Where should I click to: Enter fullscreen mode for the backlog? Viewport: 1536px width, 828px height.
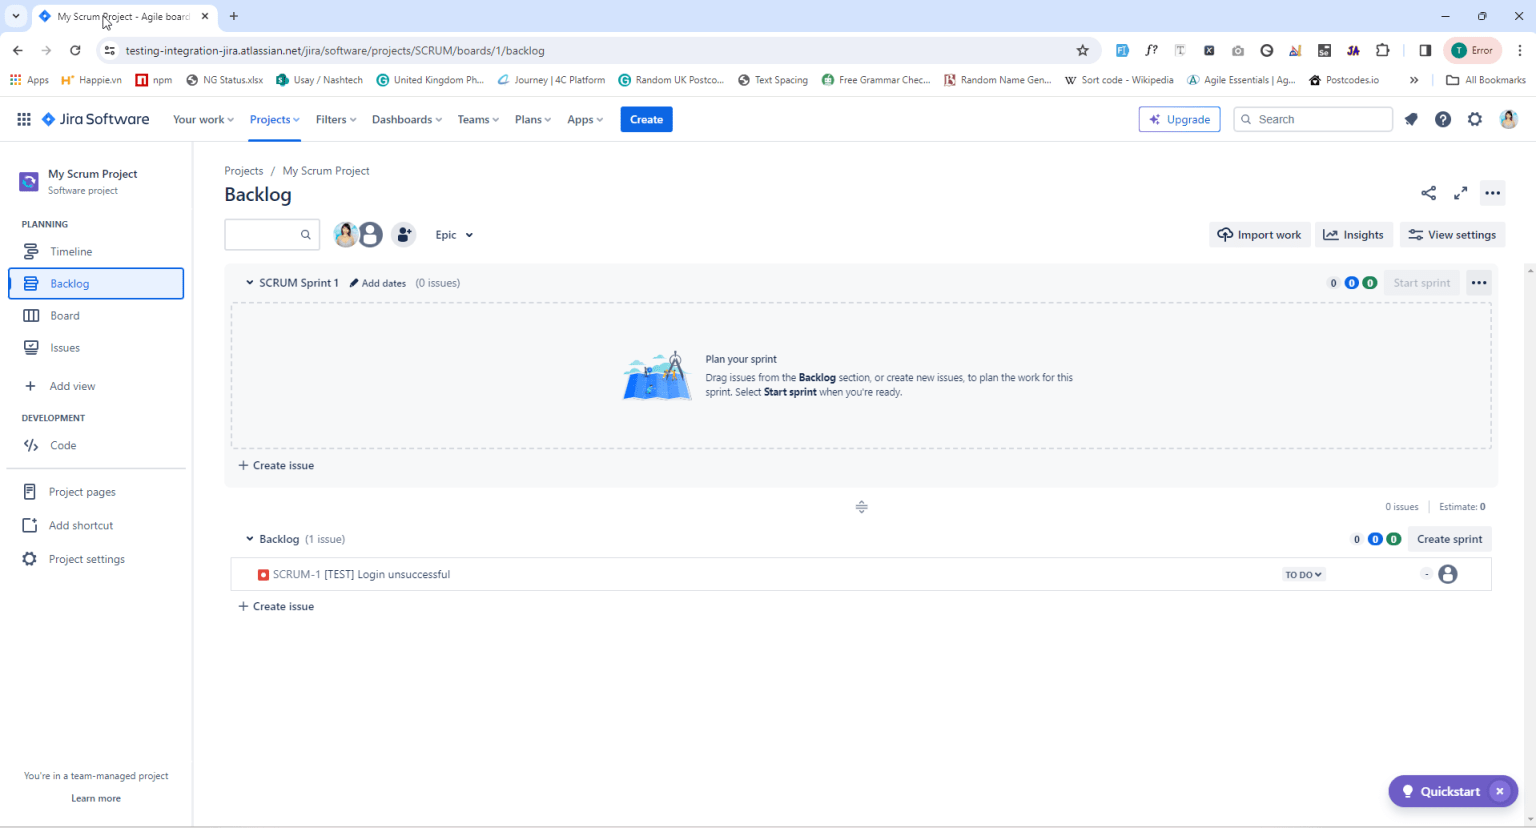(1460, 193)
